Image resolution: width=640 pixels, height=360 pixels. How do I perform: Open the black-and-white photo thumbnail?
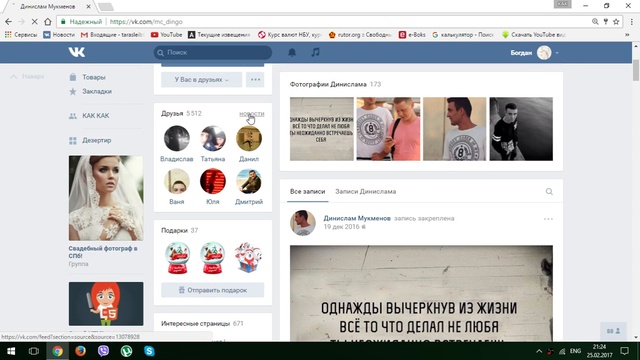521,129
